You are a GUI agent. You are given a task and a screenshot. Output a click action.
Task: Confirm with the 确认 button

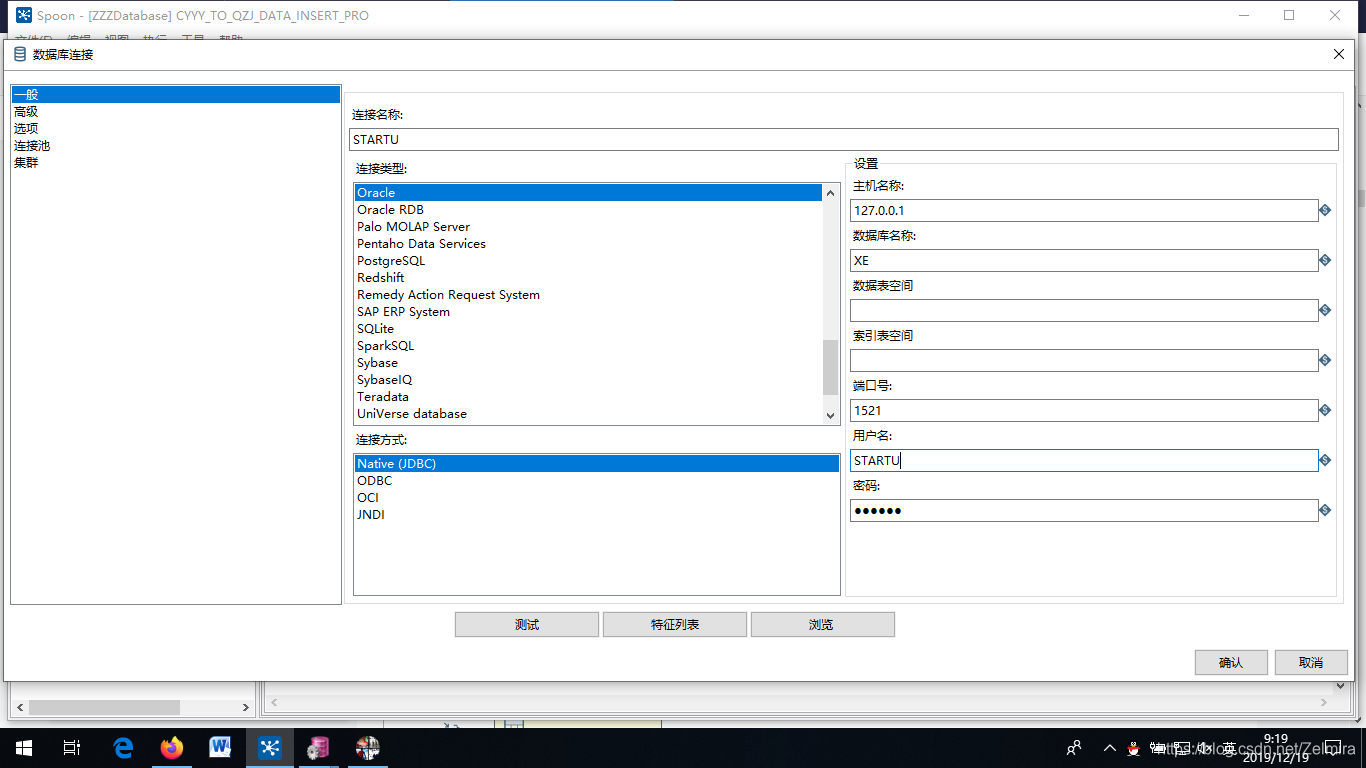tap(1231, 662)
